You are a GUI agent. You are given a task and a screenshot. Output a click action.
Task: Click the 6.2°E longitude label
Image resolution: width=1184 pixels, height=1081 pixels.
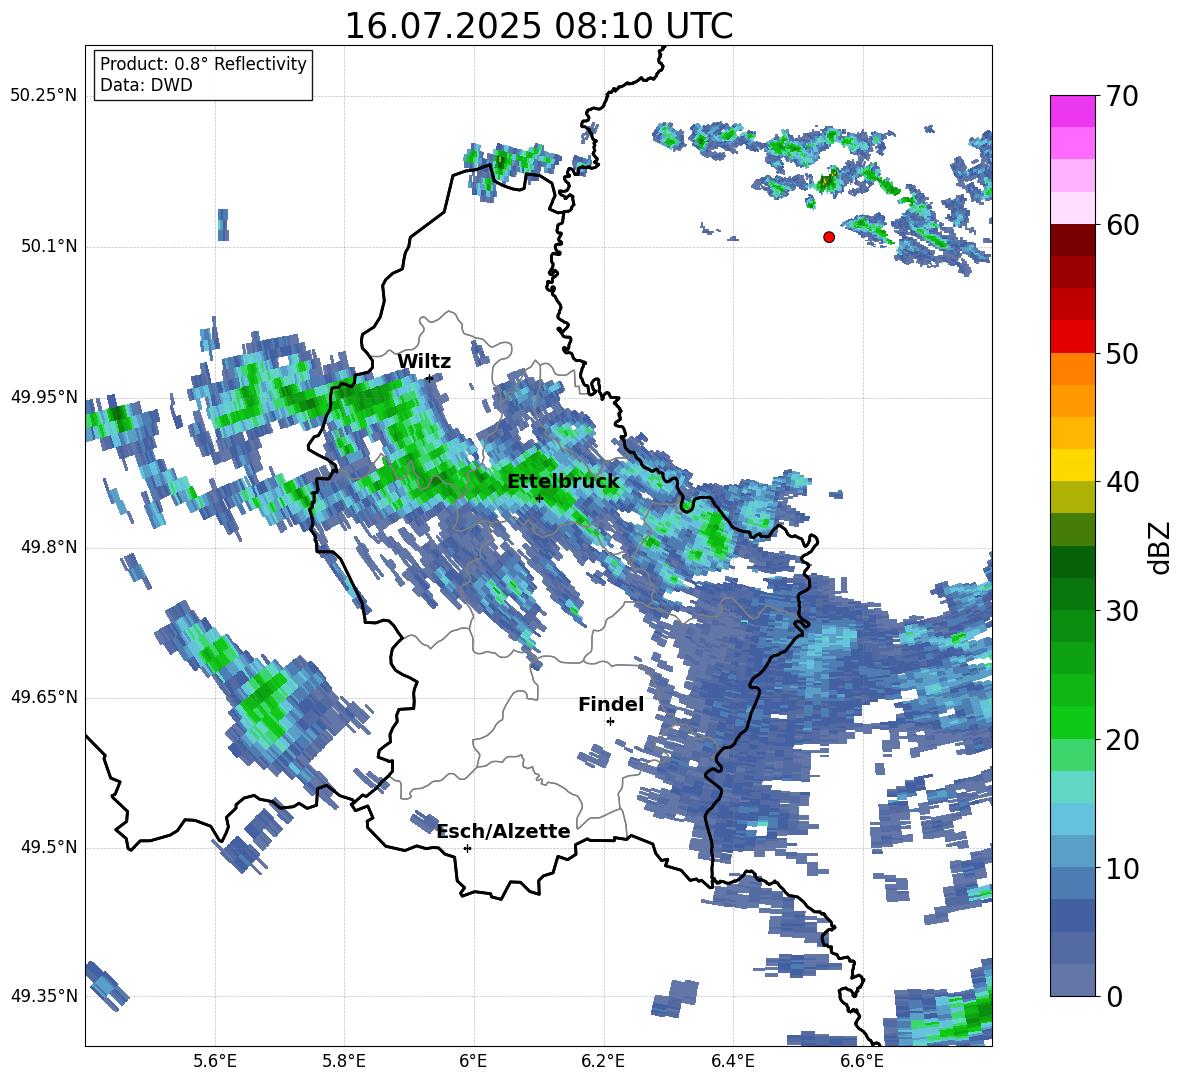pyautogui.click(x=603, y=1062)
